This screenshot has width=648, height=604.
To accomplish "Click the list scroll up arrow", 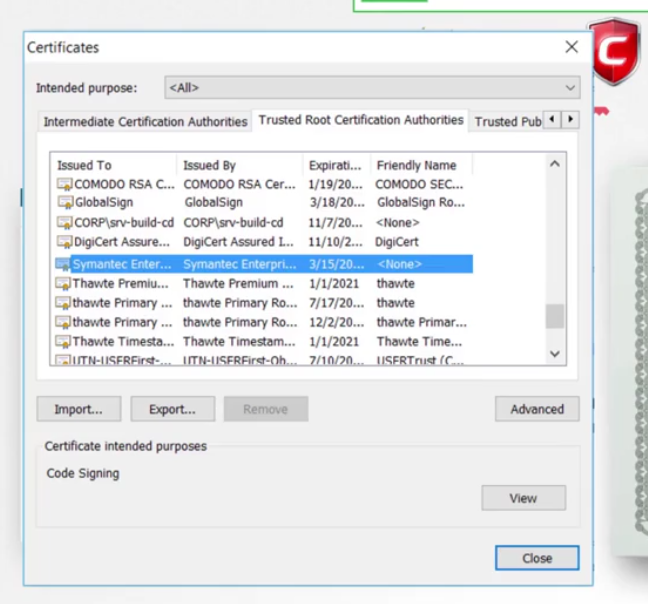I will pos(555,164).
